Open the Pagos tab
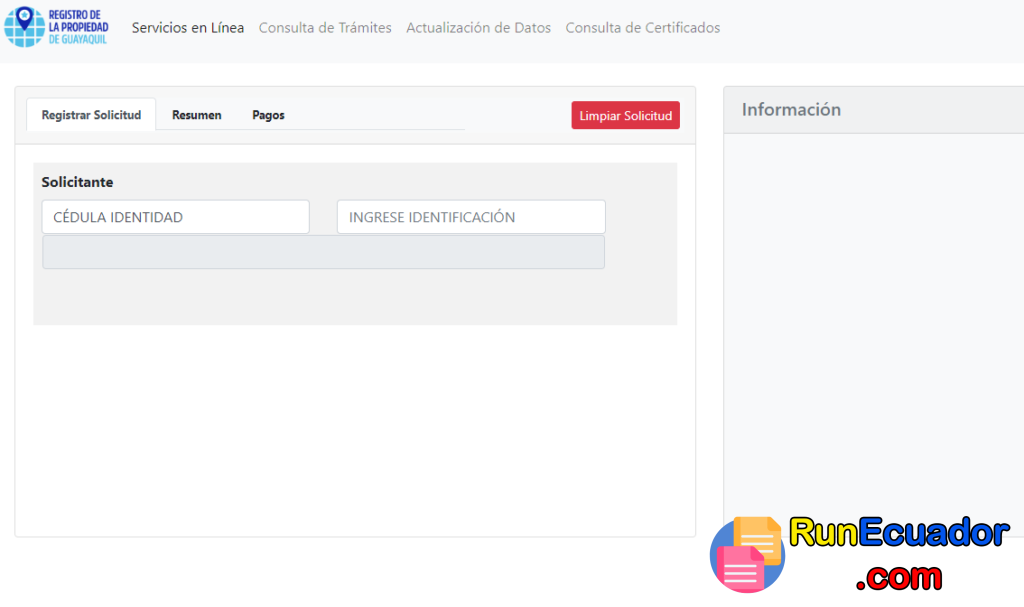Viewport: 1024px width, 607px height. [268, 115]
